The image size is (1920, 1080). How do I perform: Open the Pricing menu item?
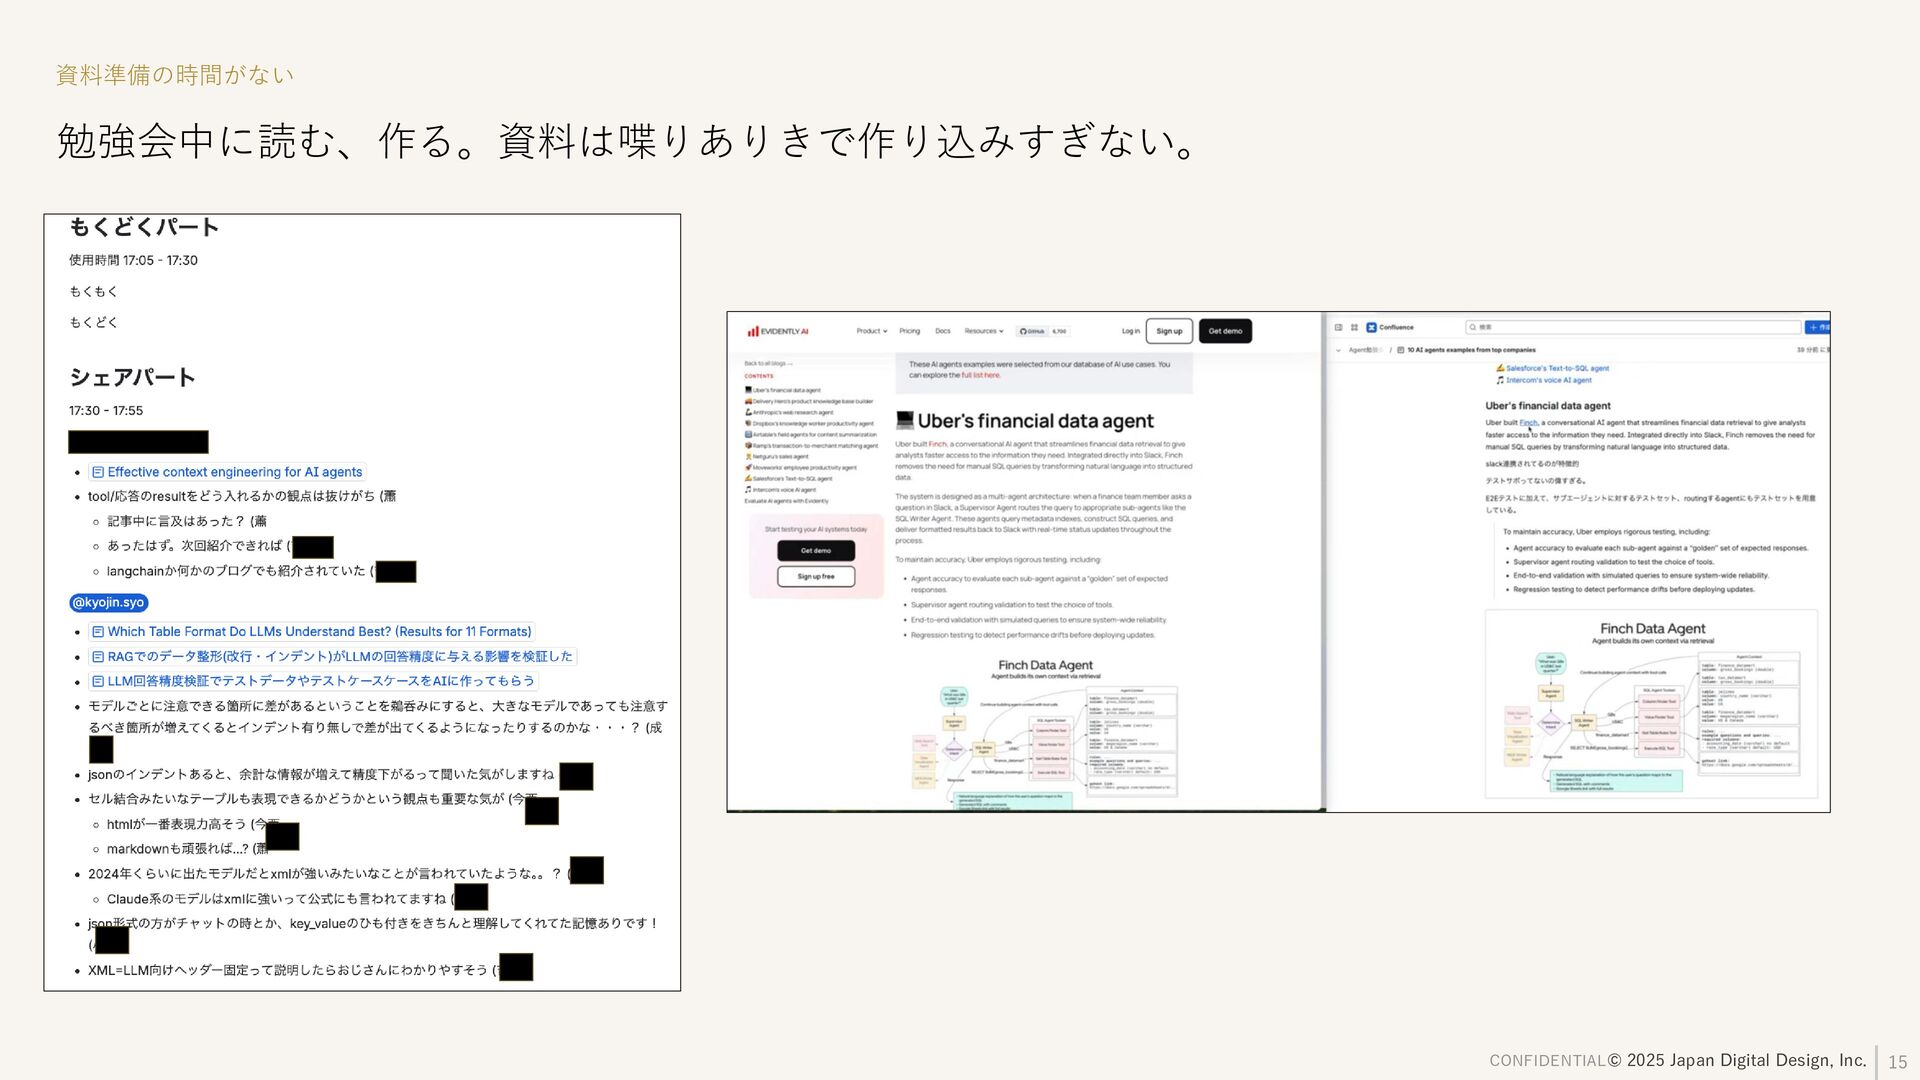point(909,331)
